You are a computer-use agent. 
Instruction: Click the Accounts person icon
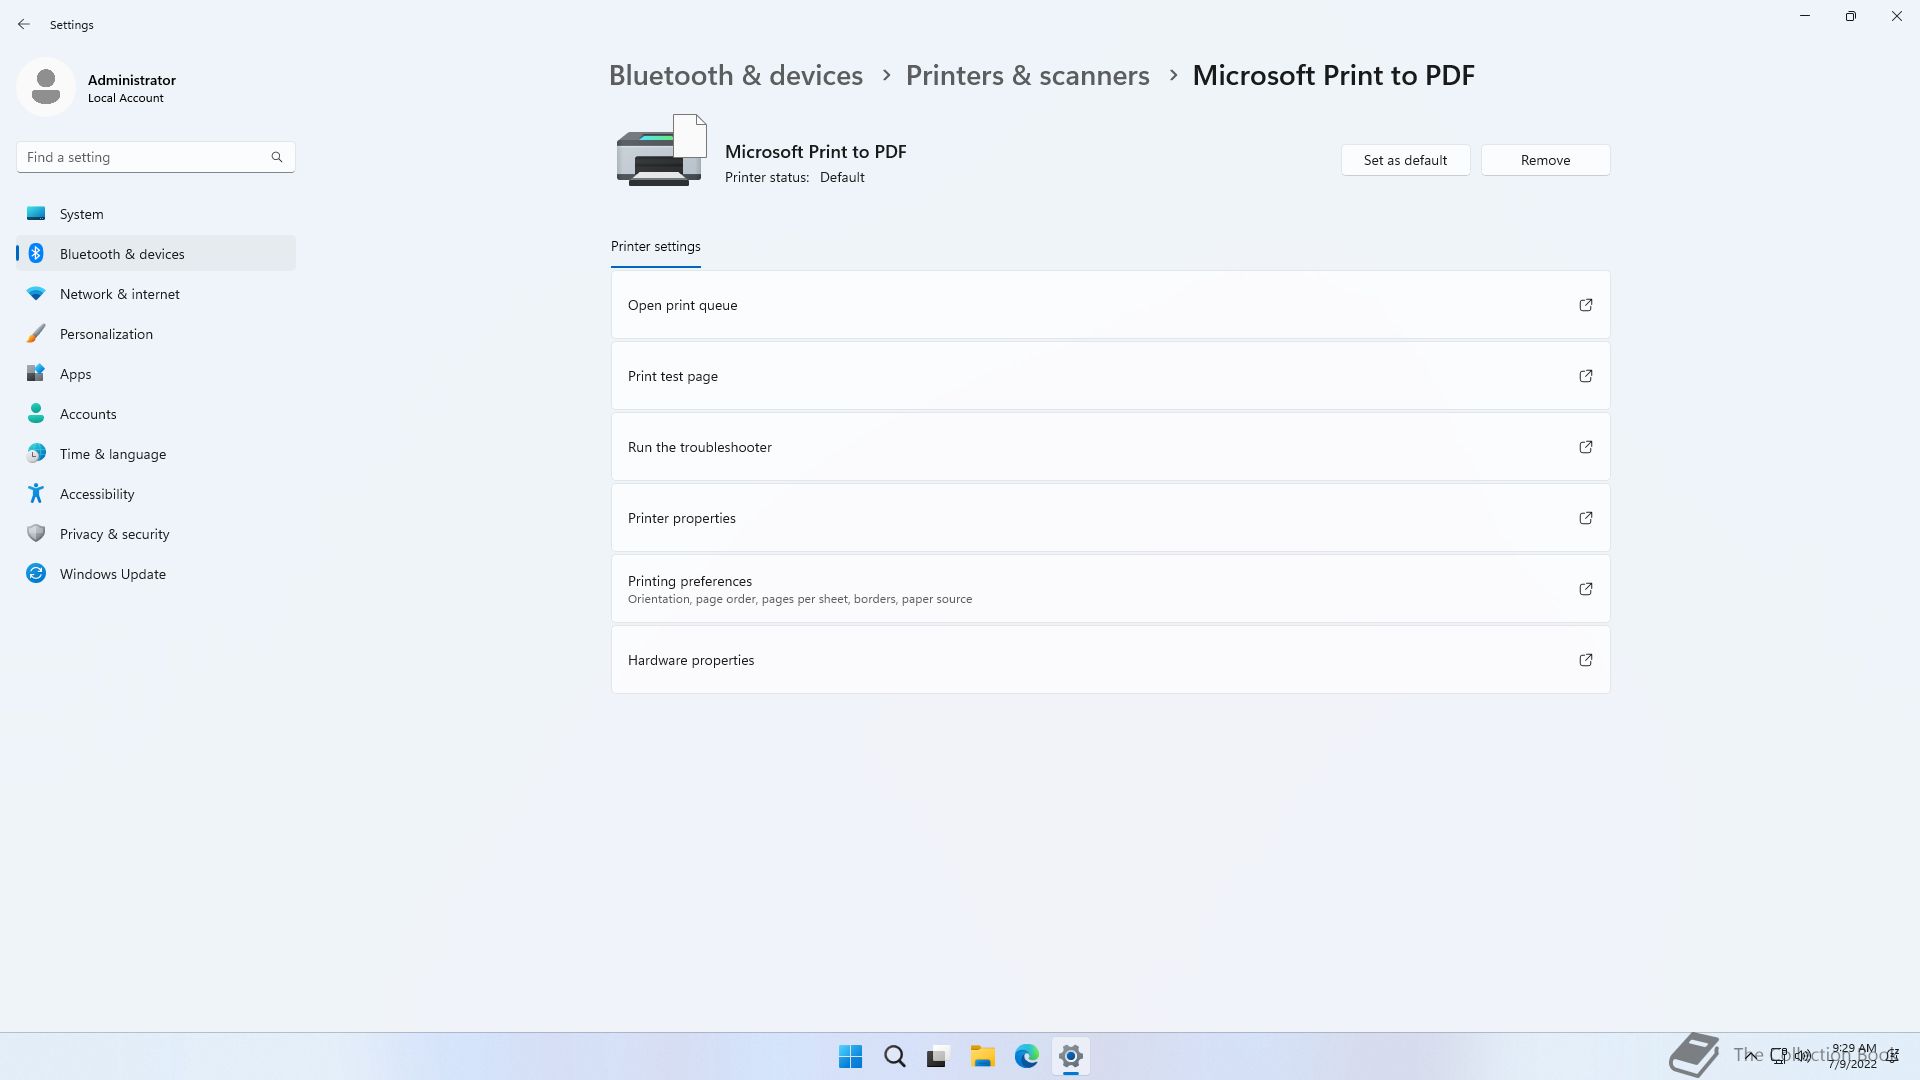click(36, 413)
